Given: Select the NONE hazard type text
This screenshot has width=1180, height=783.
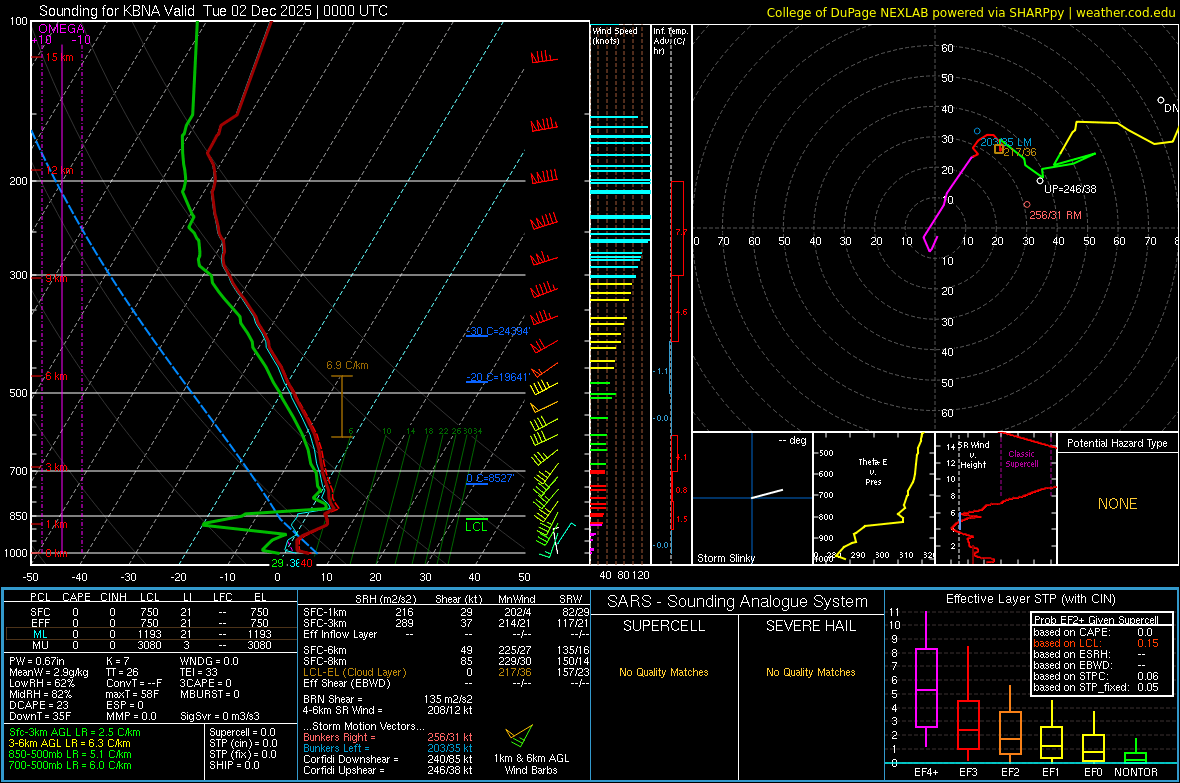Looking at the screenshot, I should click(x=1117, y=504).
